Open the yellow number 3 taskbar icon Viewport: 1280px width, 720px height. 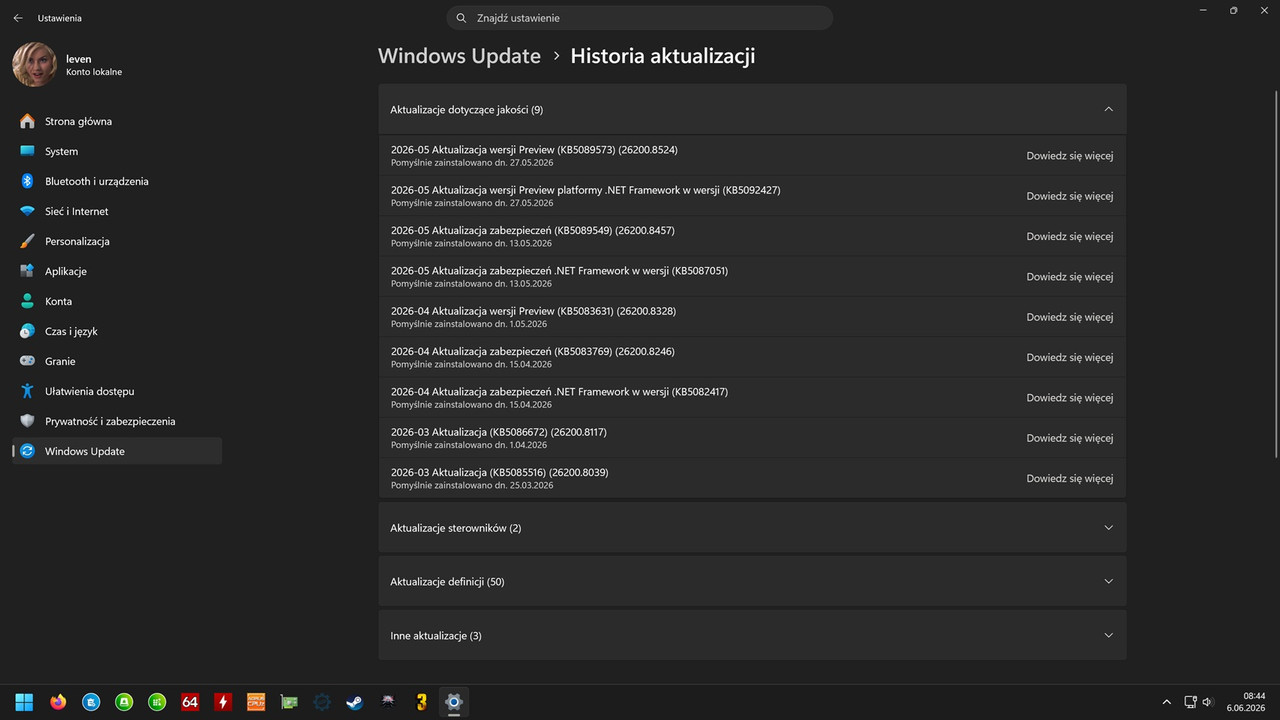(421, 702)
